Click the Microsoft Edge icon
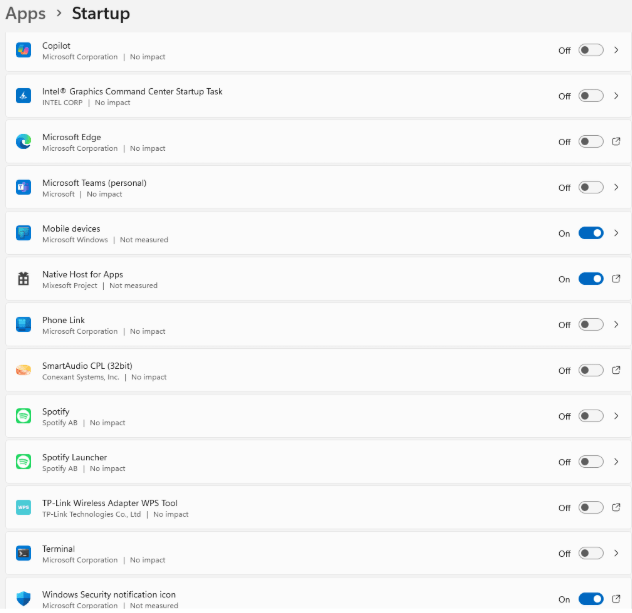Screen dimensions: 632x613 (24, 142)
